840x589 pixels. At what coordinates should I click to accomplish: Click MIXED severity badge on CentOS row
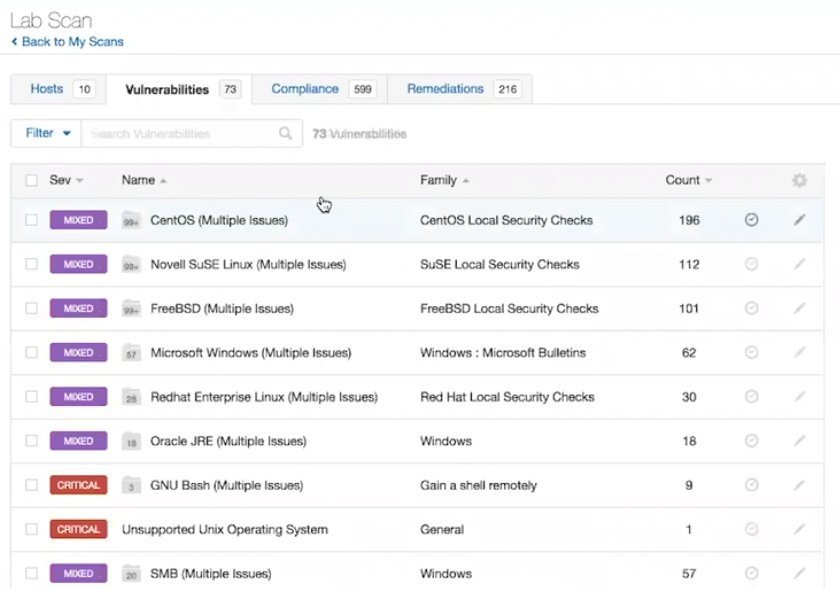point(79,220)
